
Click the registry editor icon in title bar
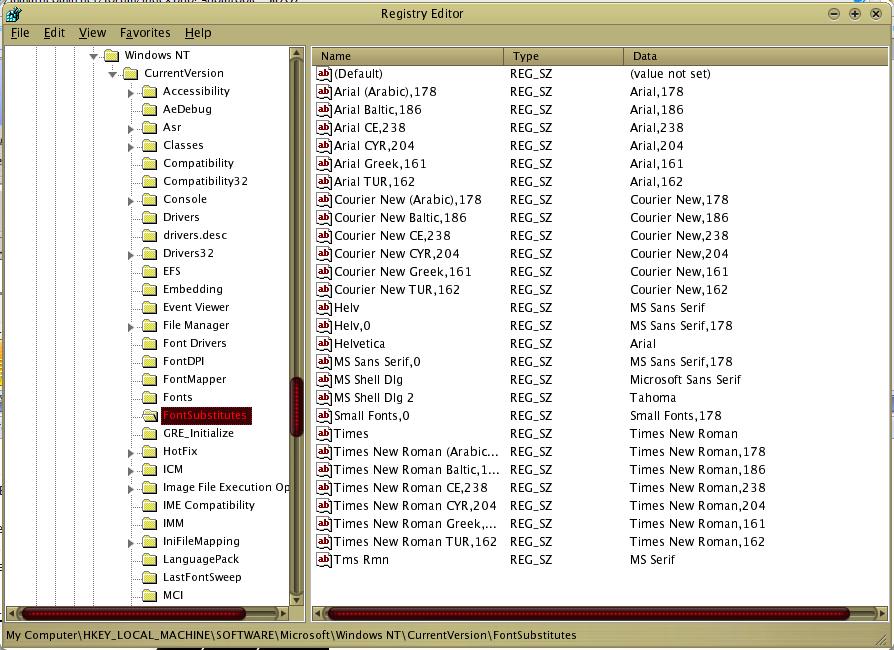(12, 13)
